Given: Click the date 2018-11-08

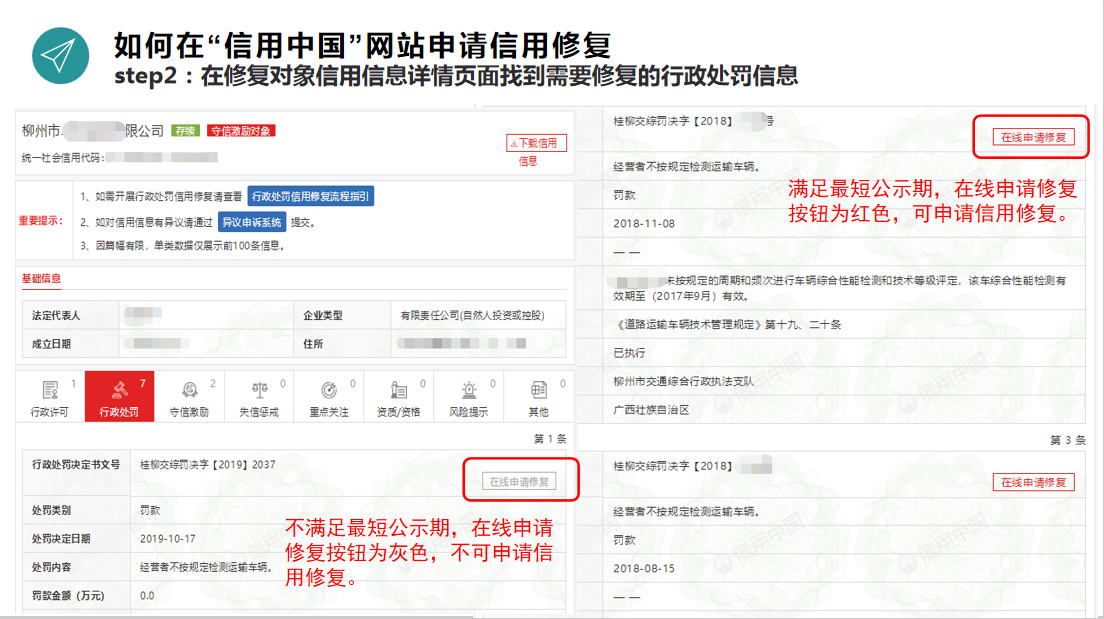Looking at the screenshot, I should click(644, 223).
